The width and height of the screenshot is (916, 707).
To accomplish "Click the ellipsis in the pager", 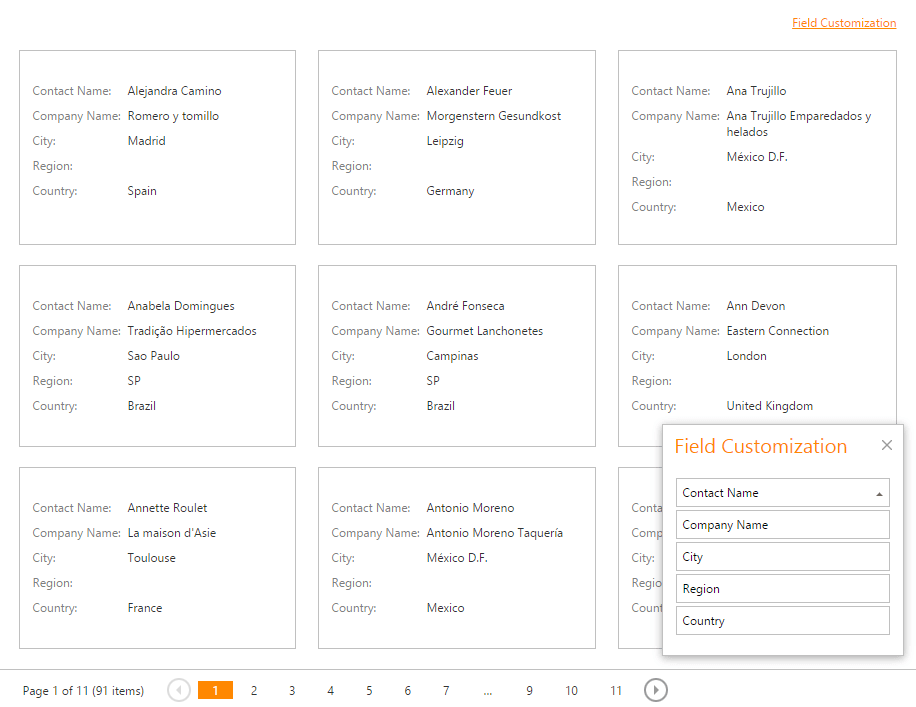I will pyautogui.click(x=487, y=691).
